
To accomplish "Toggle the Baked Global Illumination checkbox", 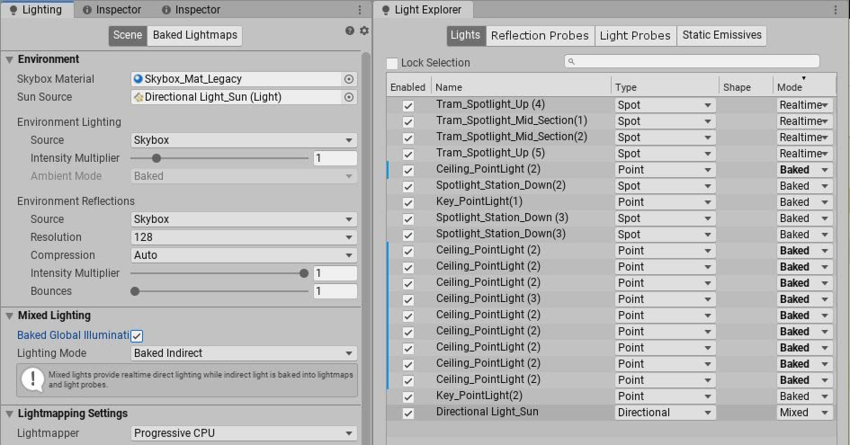I will (137, 336).
